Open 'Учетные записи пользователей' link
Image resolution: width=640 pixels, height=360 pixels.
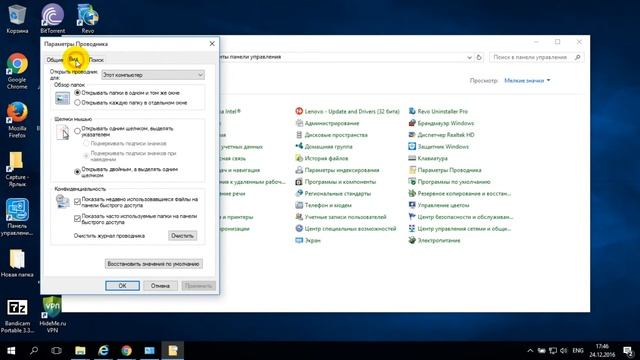[x=341, y=217]
